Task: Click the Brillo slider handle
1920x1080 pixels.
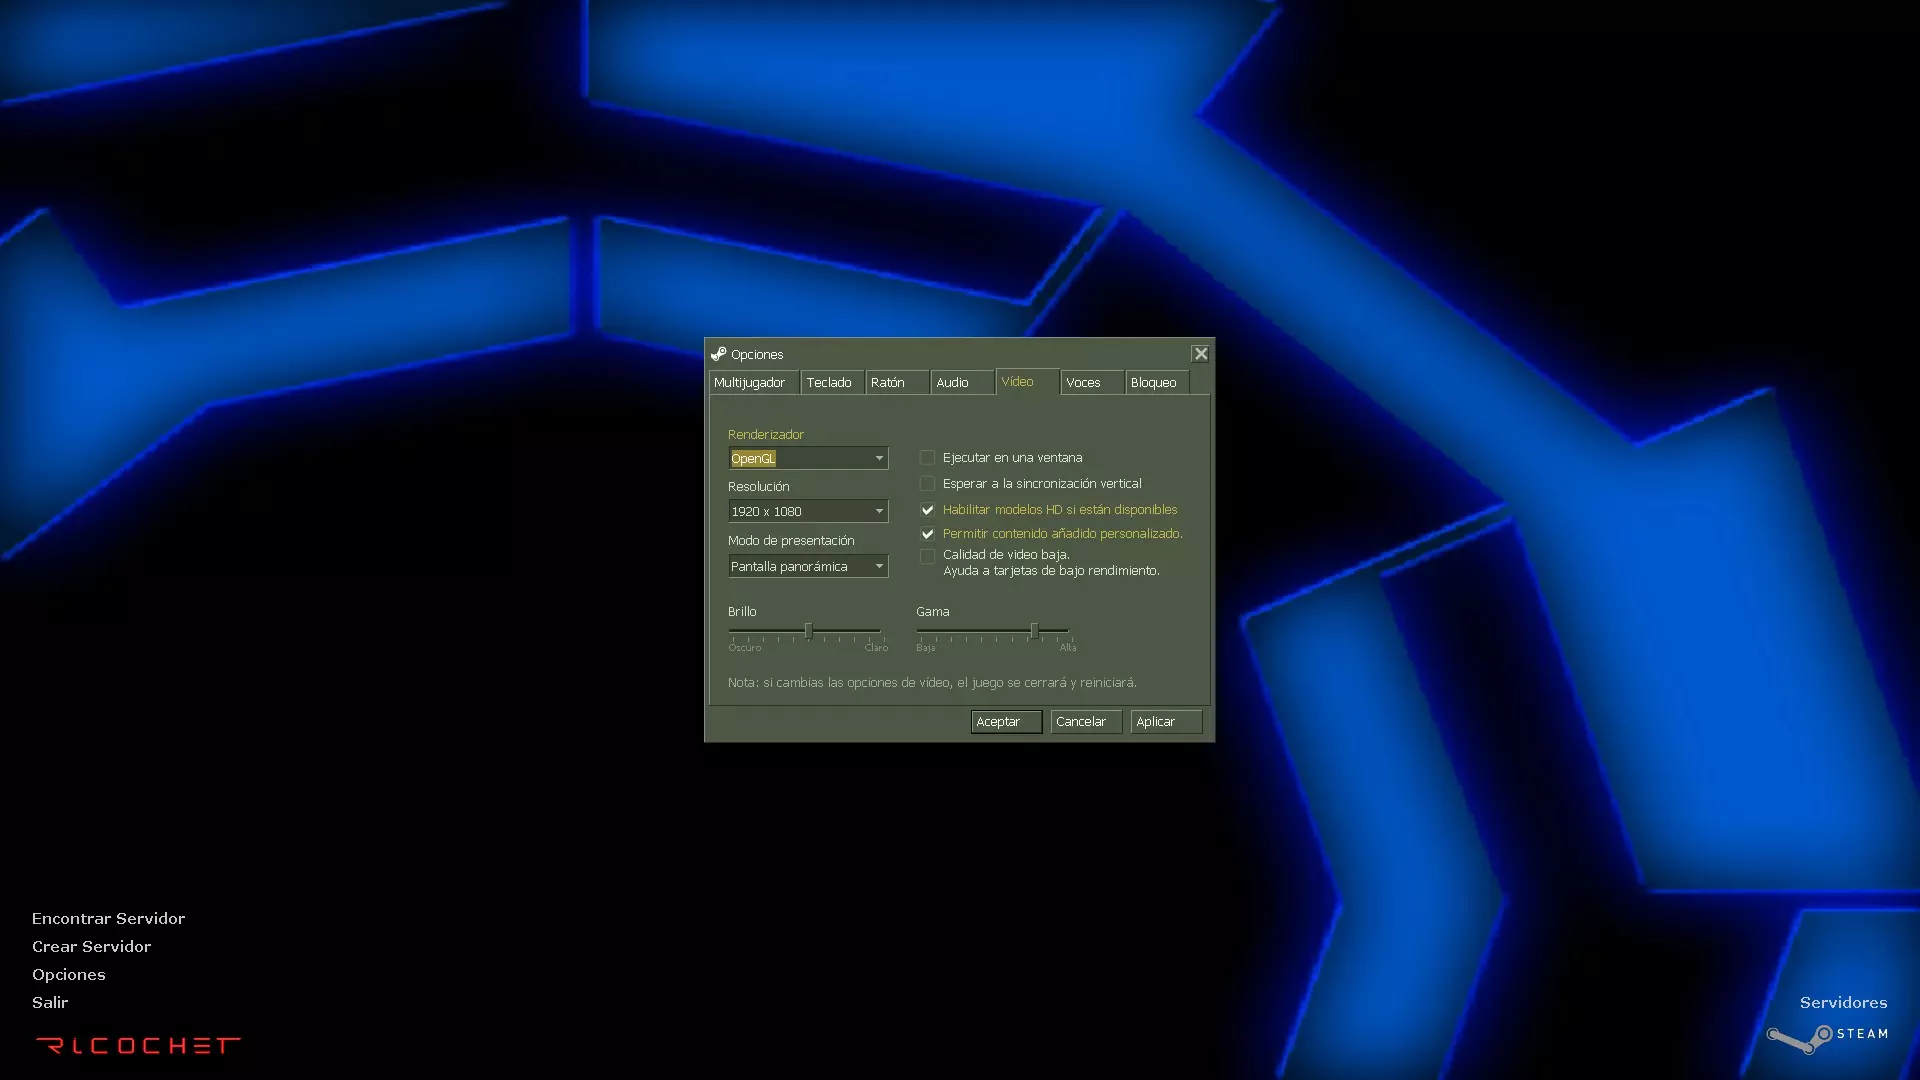Action: pyautogui.click(x=808, y=630)
